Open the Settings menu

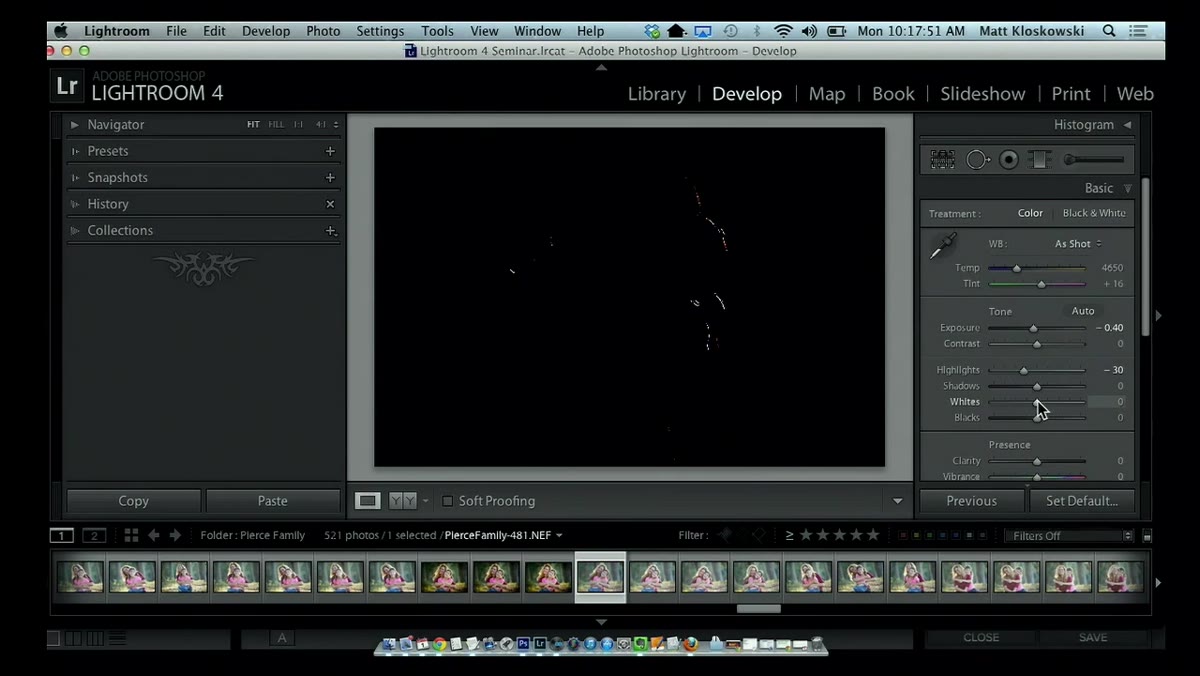pos(380,31)
